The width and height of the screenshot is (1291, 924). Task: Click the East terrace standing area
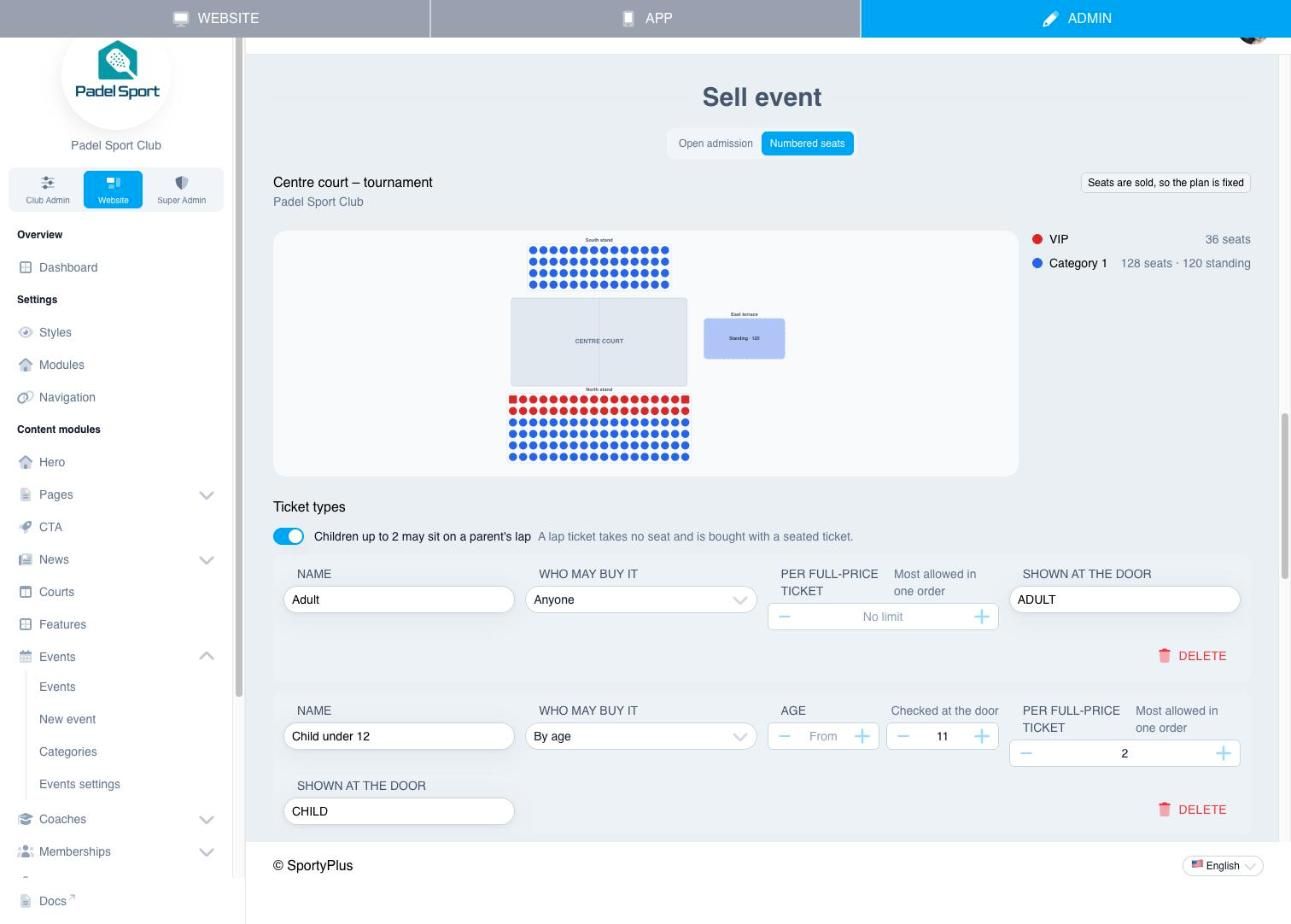click(744, 338)
